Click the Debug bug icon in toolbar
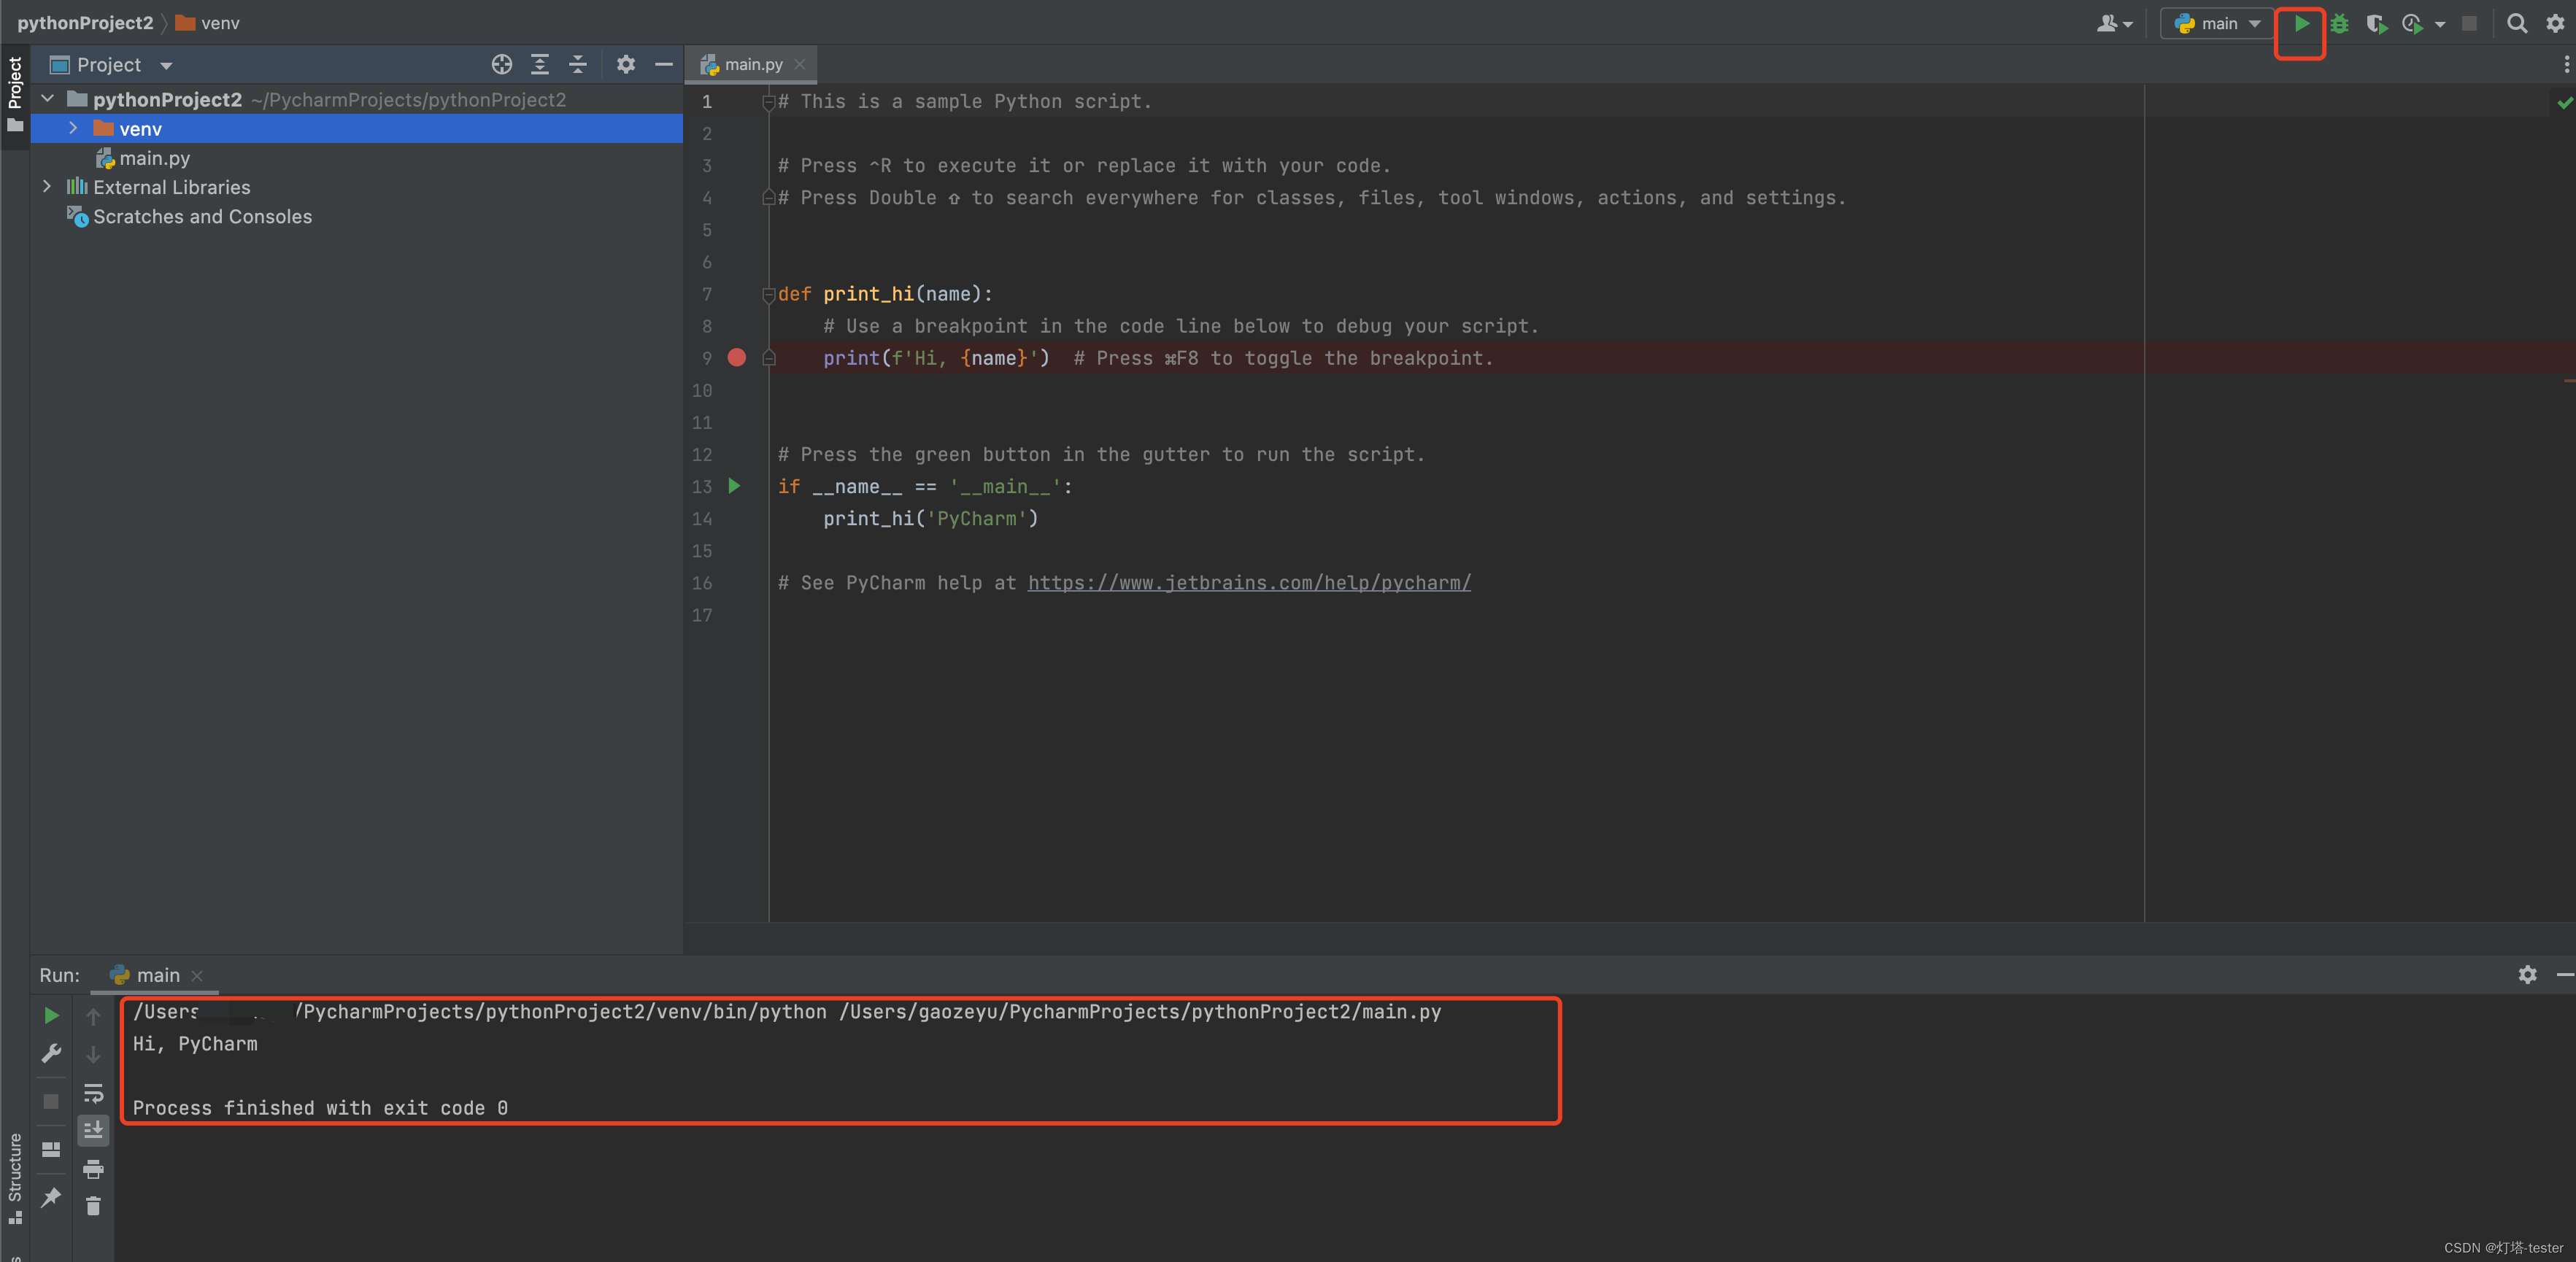This screenshot has height=1262, width=2576. point(2339,24)
